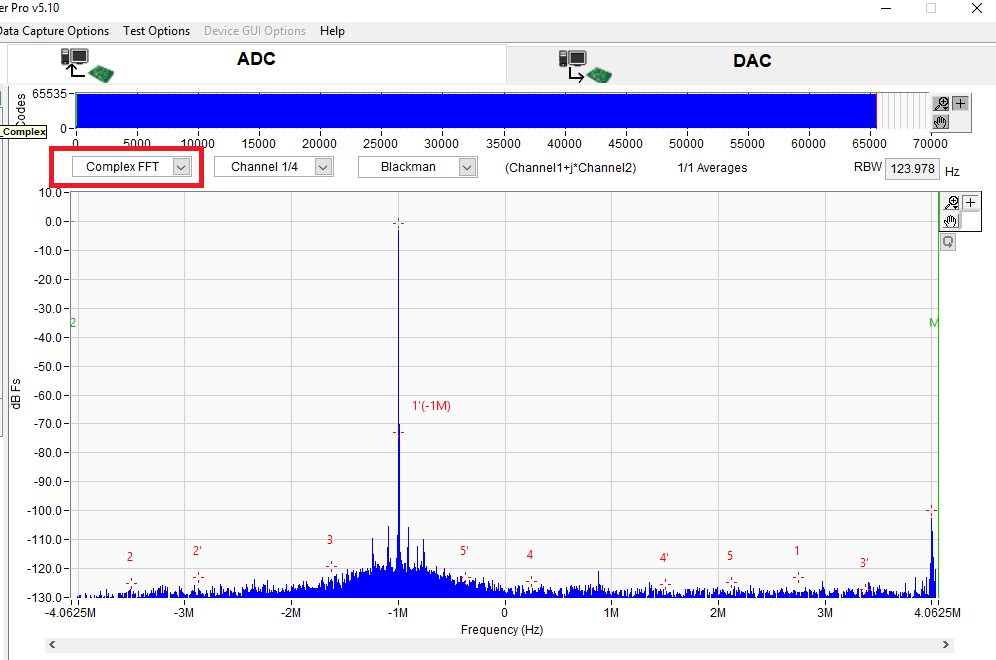Click the plus crosshair icon on the FFT plot

(970, 202)
